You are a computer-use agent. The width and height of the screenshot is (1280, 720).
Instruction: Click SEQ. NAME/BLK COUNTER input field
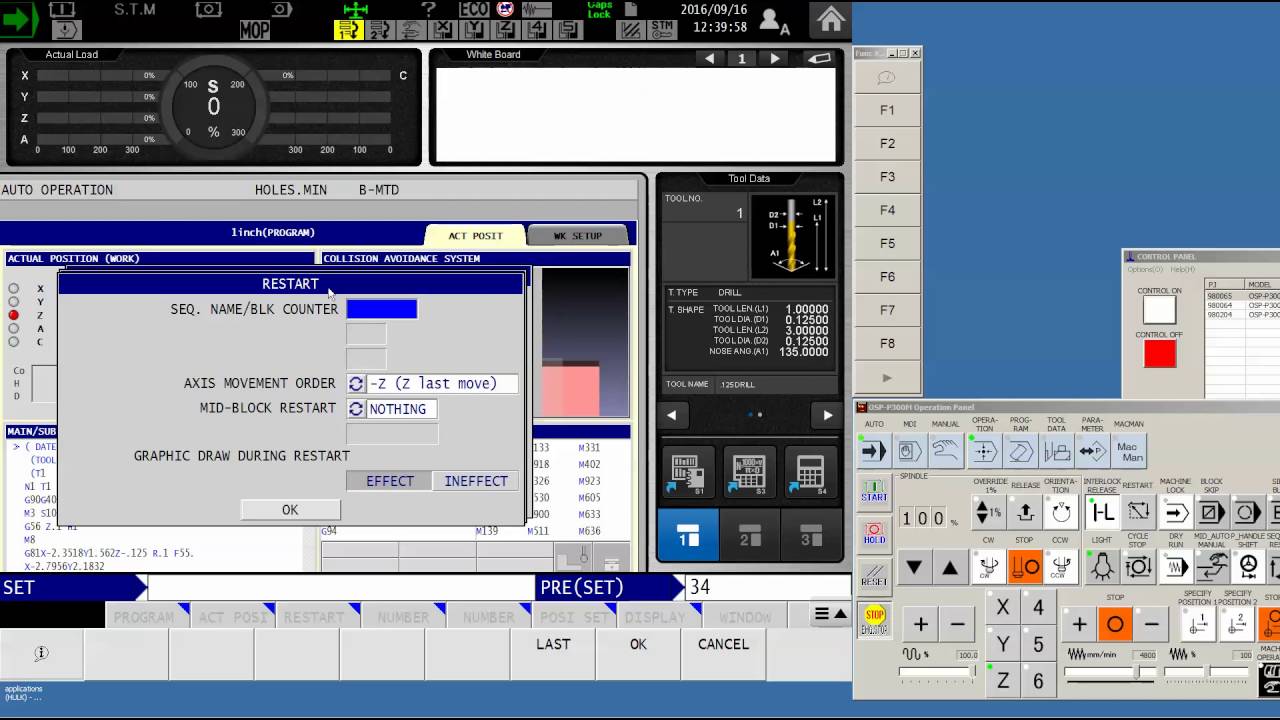[x=381, y=310]
